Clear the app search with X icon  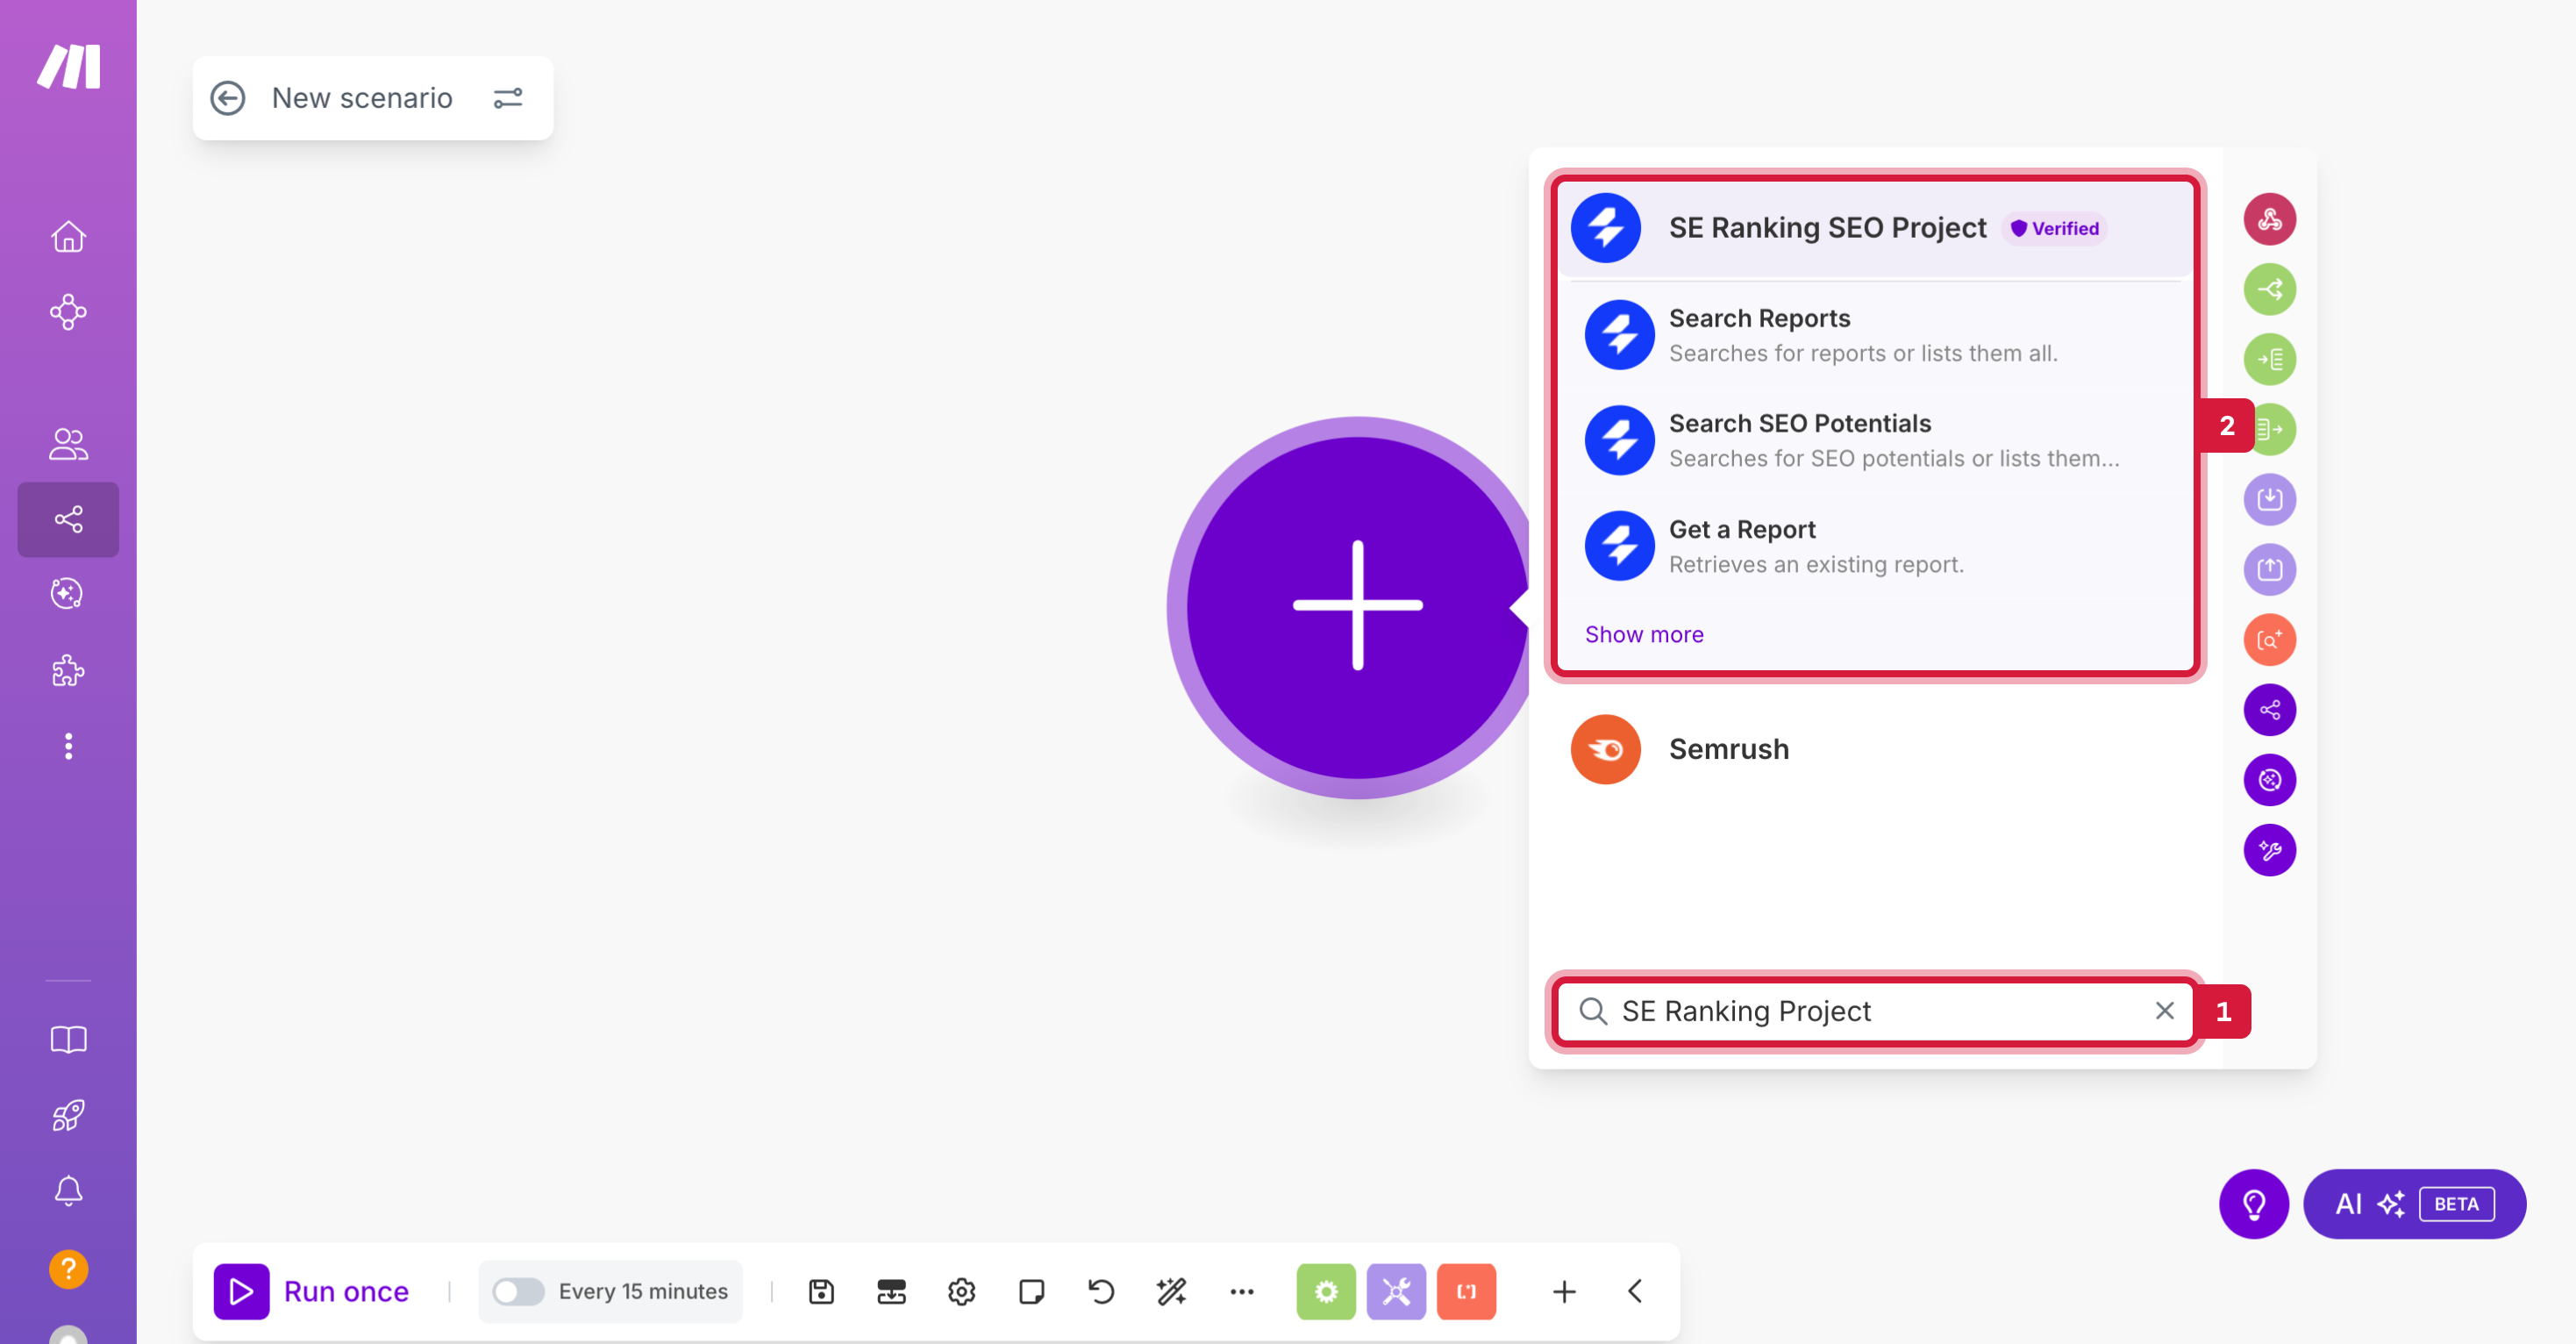pyautogui.click(x=2164, y=1011)
